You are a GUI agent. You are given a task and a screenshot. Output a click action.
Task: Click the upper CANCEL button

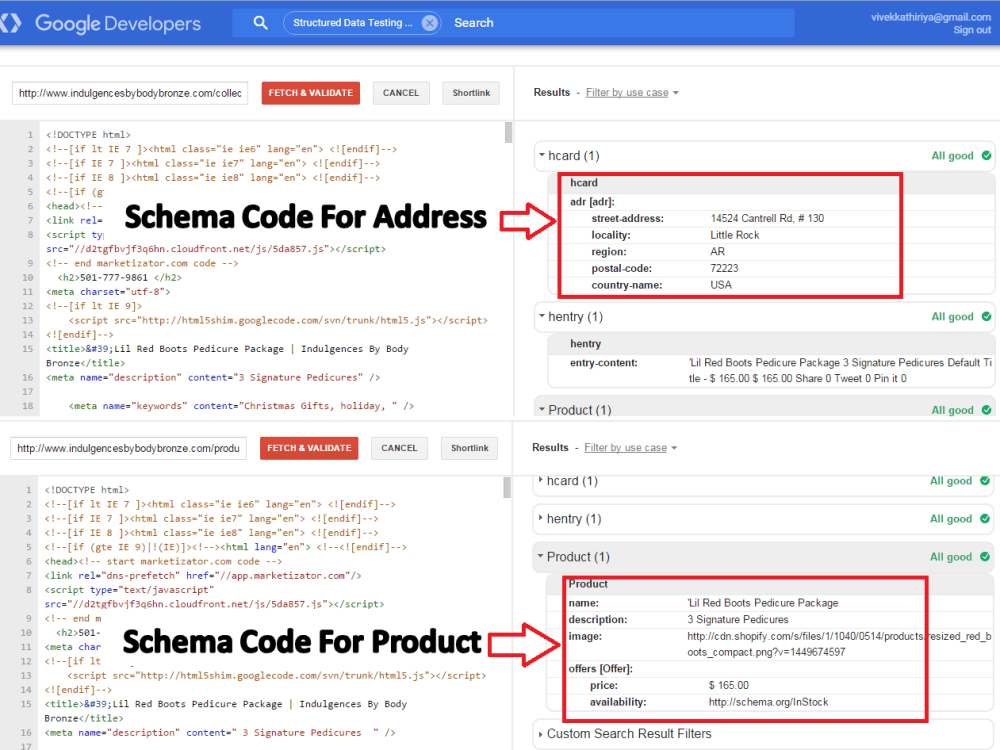point(401,93)
